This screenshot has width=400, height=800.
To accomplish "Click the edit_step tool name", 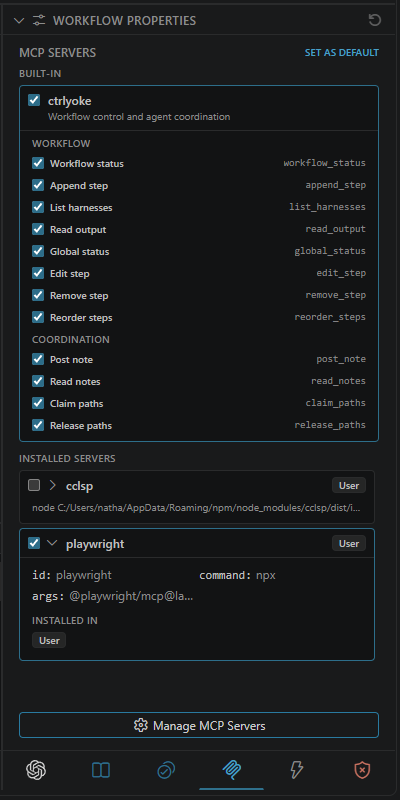I will (x=341, y=273).
